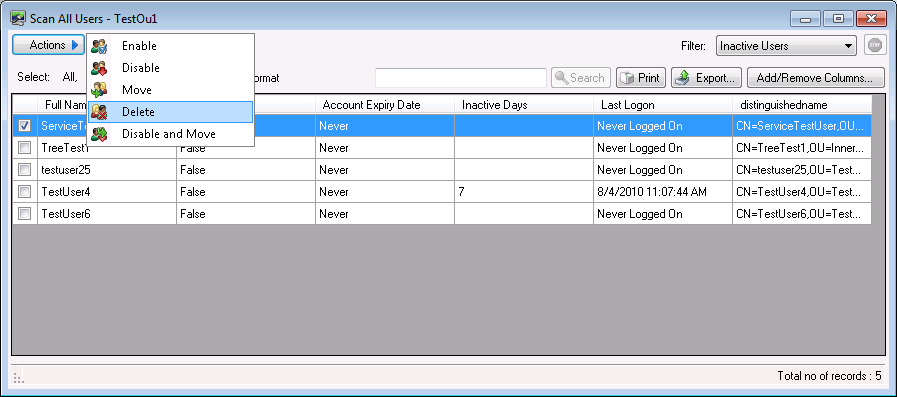
Task: Sort by Last Logon column header
Action: [663, 105]
